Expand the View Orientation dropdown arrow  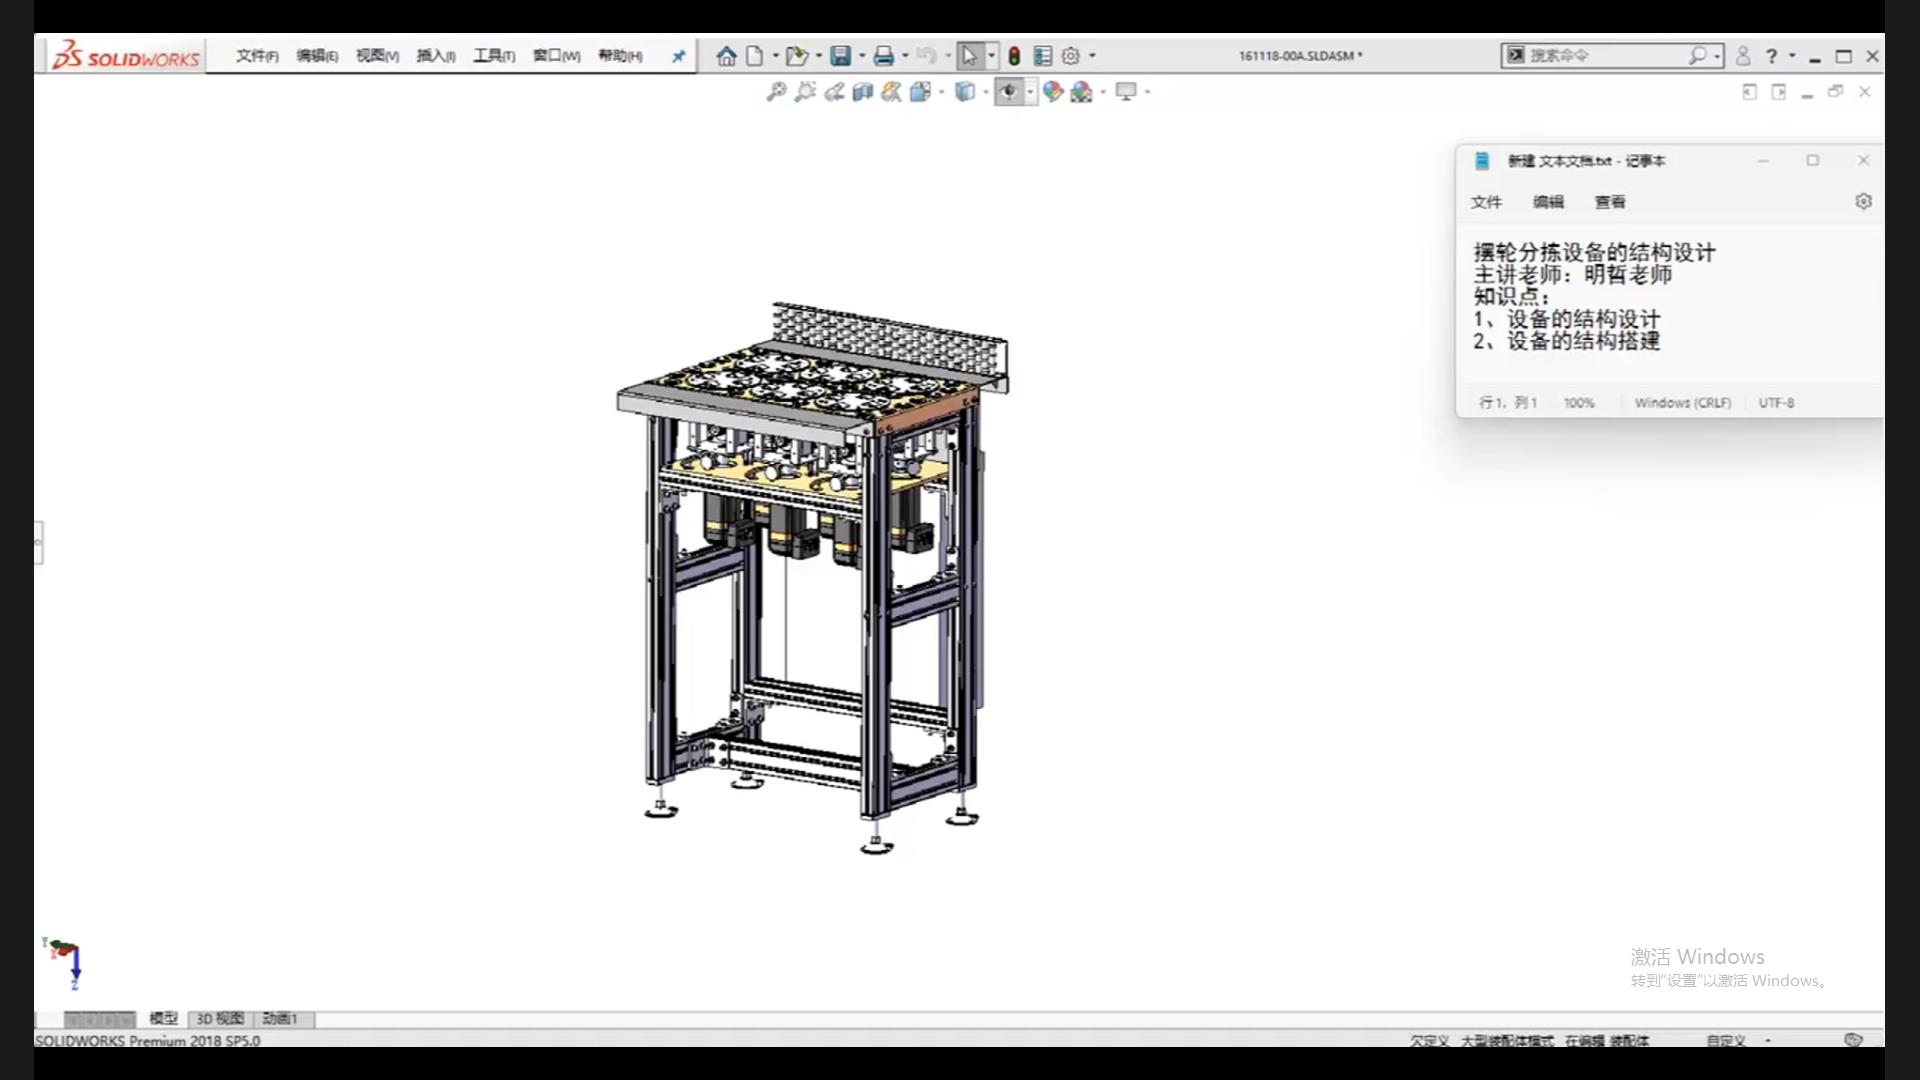click(941, 92)
